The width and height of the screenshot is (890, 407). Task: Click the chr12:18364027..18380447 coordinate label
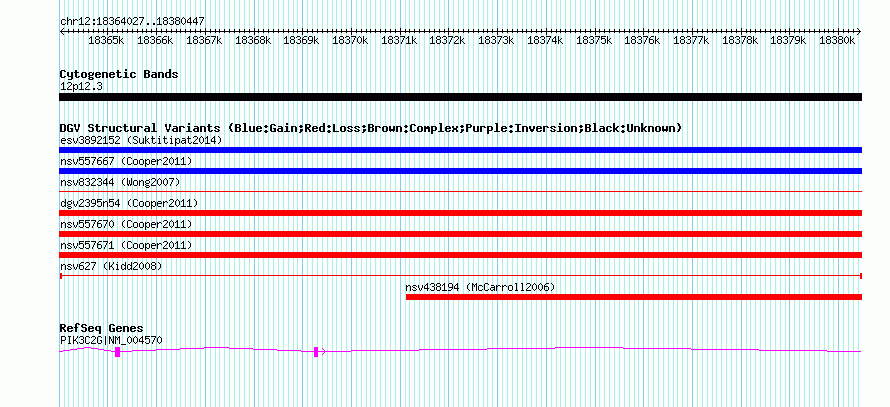point(132,22)
